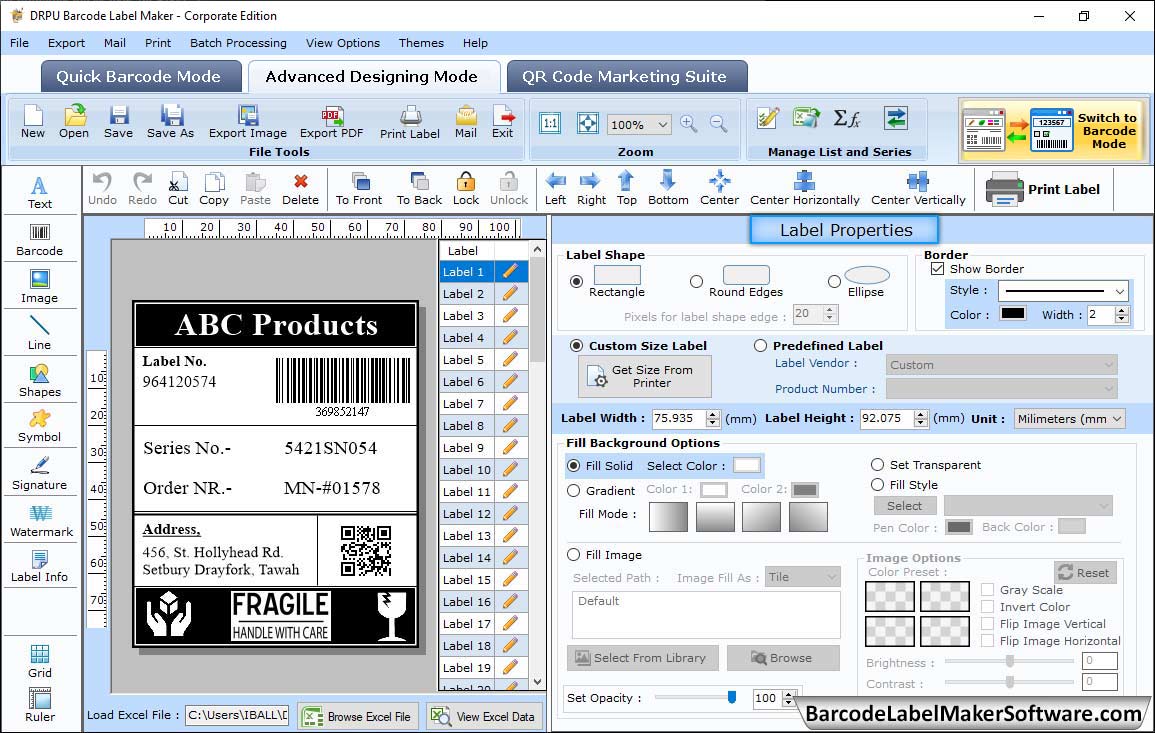Open the Label Info tool
The width and height of the screenshot is (1155, 733).
(x=40, y=566)
